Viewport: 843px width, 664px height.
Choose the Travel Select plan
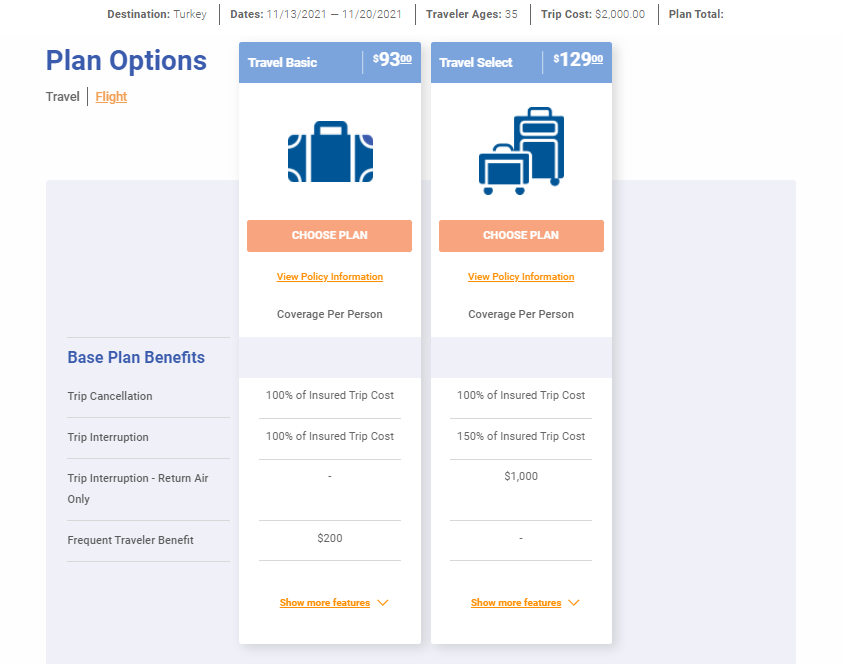coord(521,235)
